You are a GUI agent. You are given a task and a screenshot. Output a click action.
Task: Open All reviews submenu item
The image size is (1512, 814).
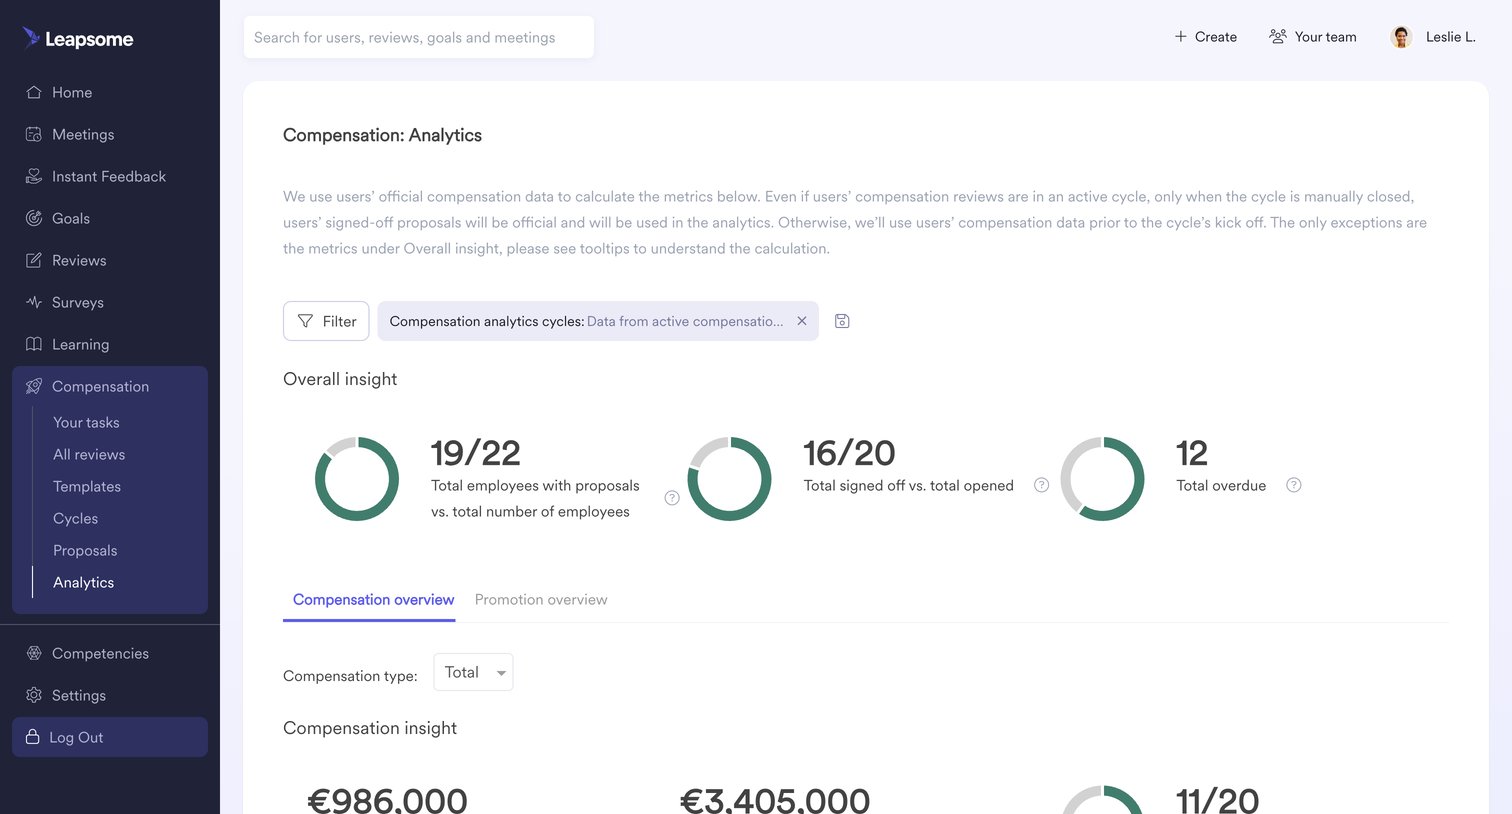coord(89,454)
